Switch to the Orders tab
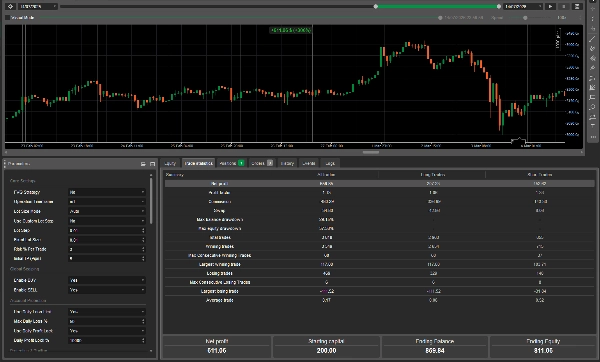Screen dimensions: 600x362 (262, 163)
